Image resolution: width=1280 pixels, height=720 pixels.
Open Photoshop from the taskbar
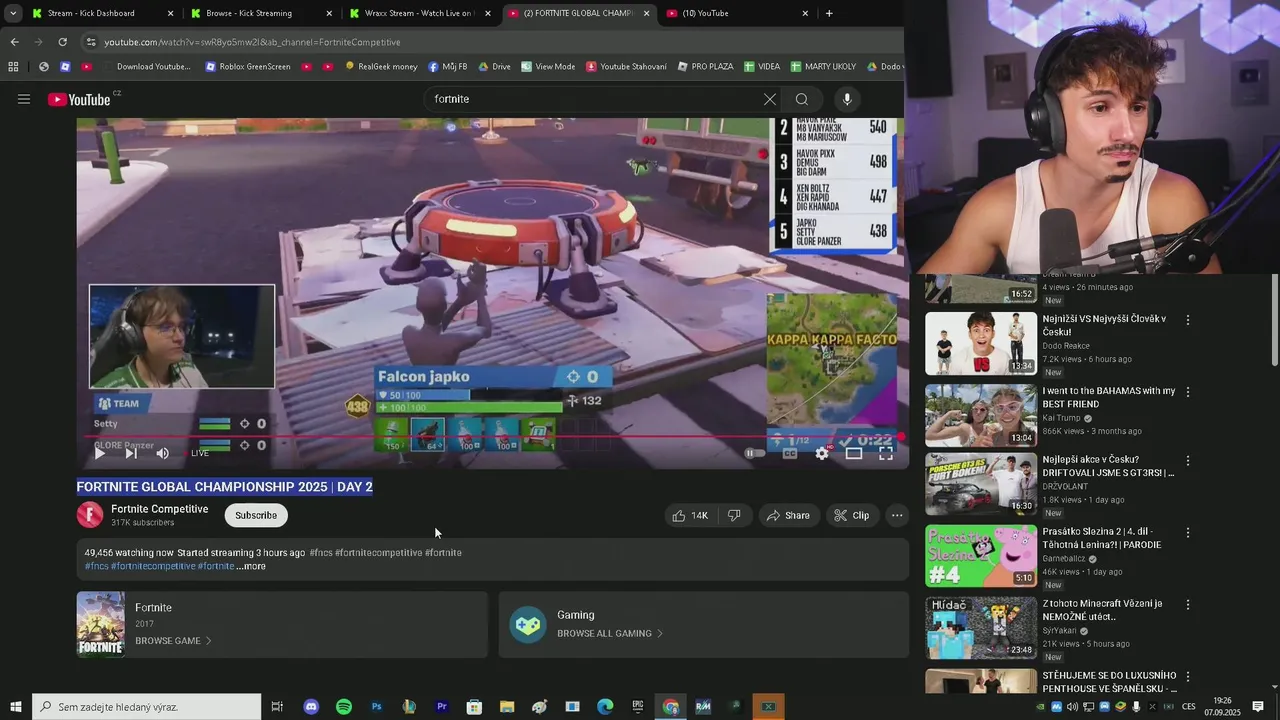(376, 707)
